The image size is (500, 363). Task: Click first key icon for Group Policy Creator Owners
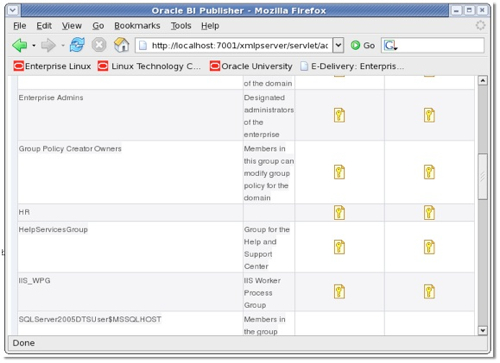339,172
